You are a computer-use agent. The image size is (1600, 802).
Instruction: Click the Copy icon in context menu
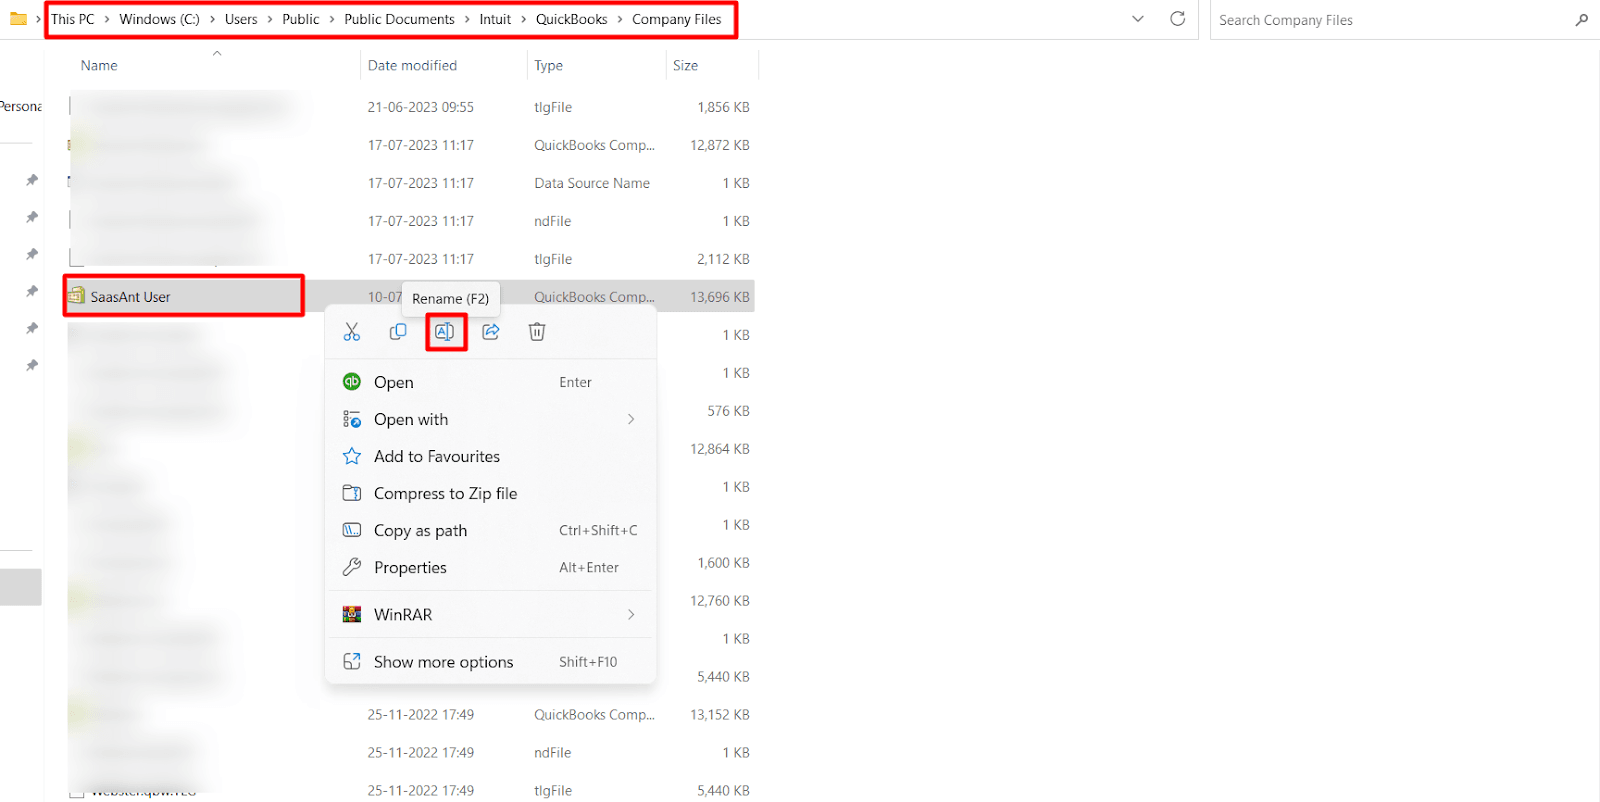[x=398, y=332]
